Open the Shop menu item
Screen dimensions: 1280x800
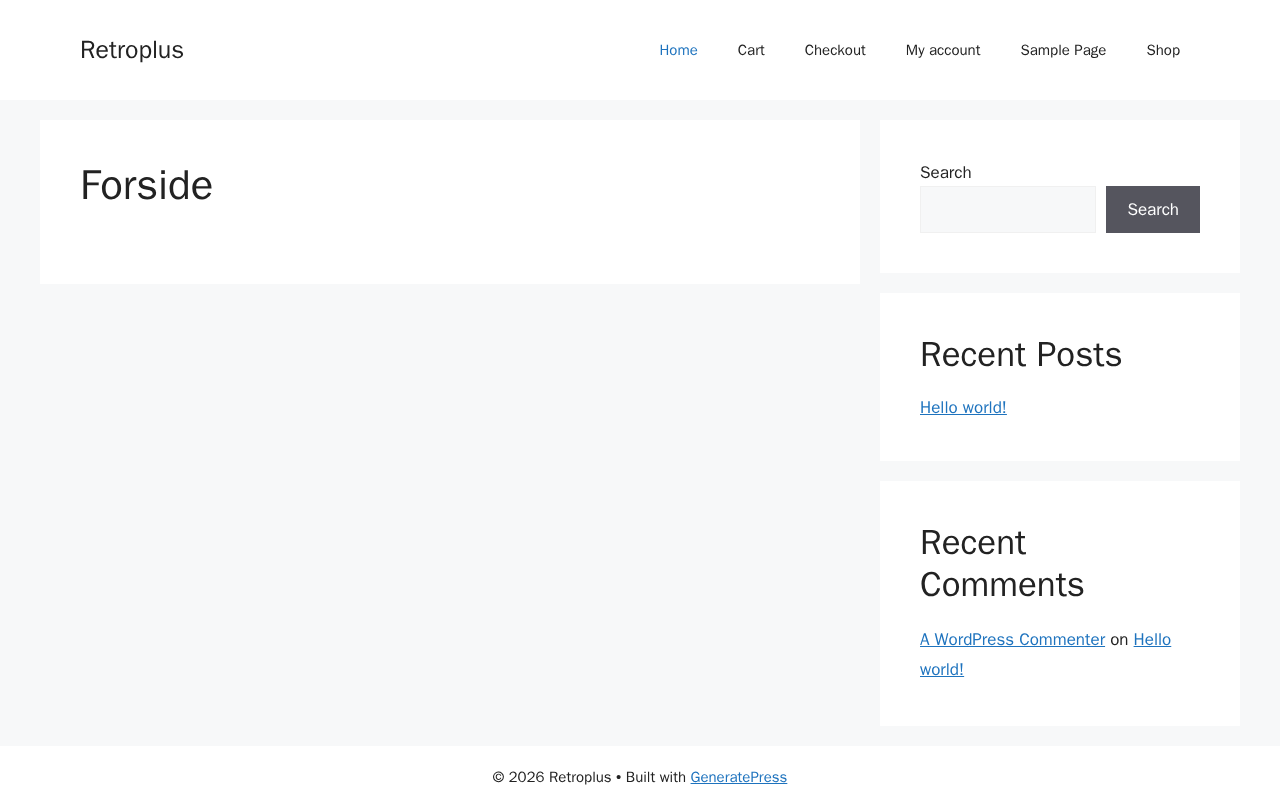[1163, 50]
